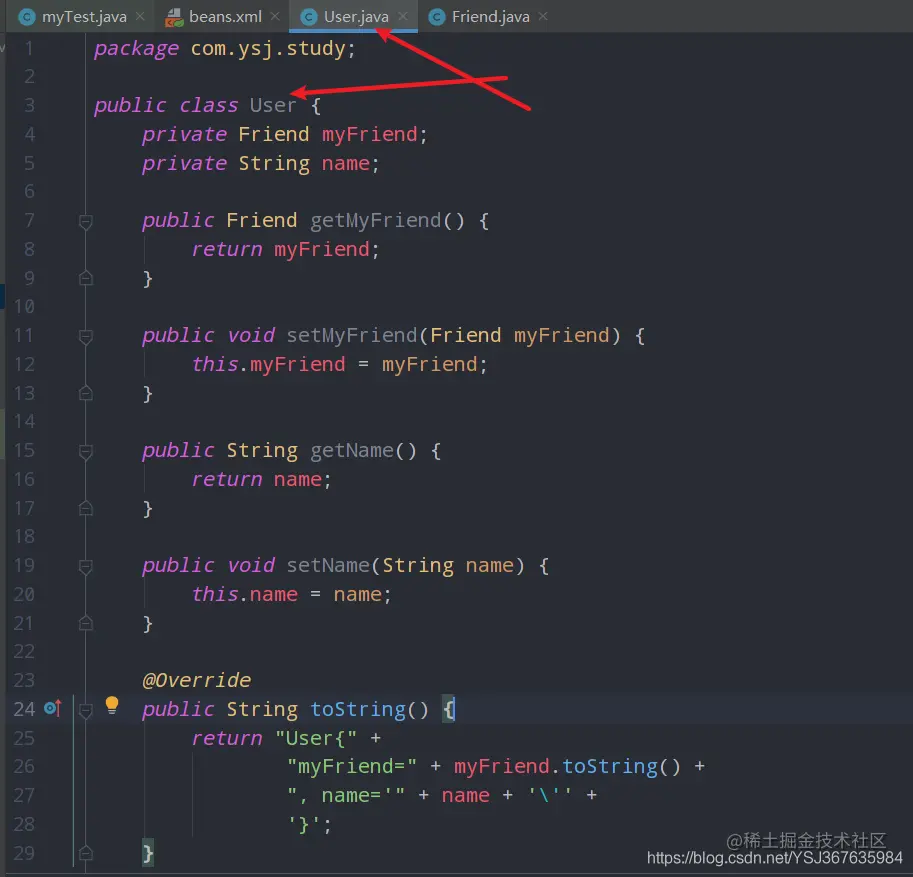
Task: Collapse toString method at line 24
Action: point(86,710)
